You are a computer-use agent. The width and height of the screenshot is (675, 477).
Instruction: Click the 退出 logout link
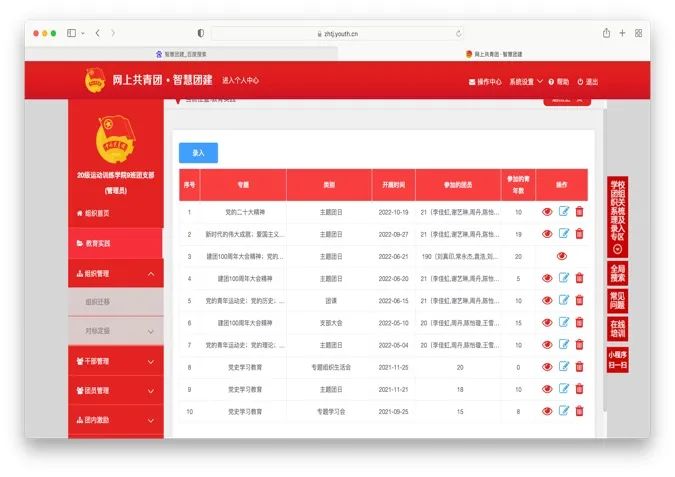pos(587,81)
